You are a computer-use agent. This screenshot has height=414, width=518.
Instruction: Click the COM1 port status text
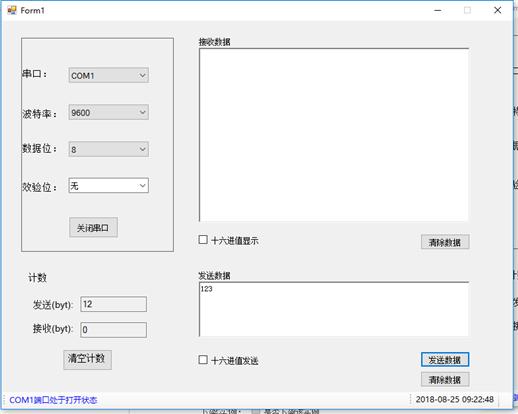click(53, 400)
